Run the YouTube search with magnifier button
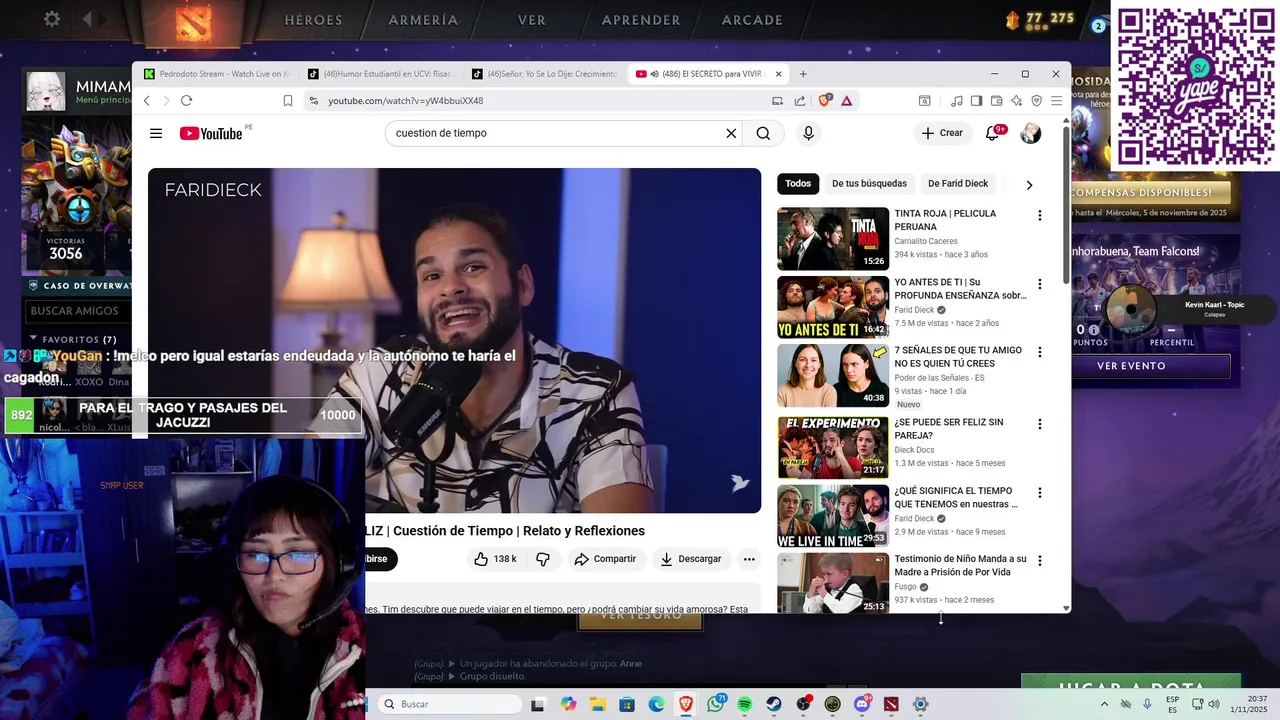 click(x=763, y=133)
